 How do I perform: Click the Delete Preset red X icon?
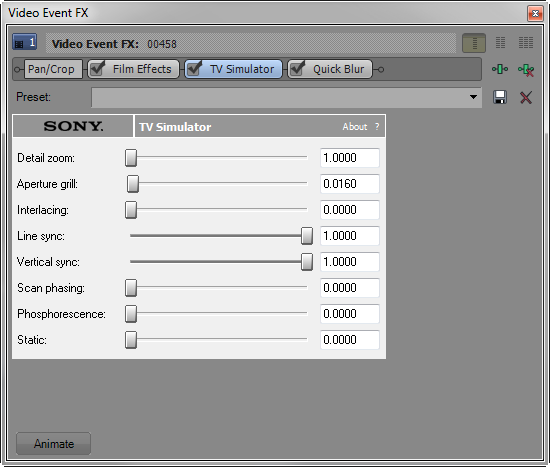(526, 98)
